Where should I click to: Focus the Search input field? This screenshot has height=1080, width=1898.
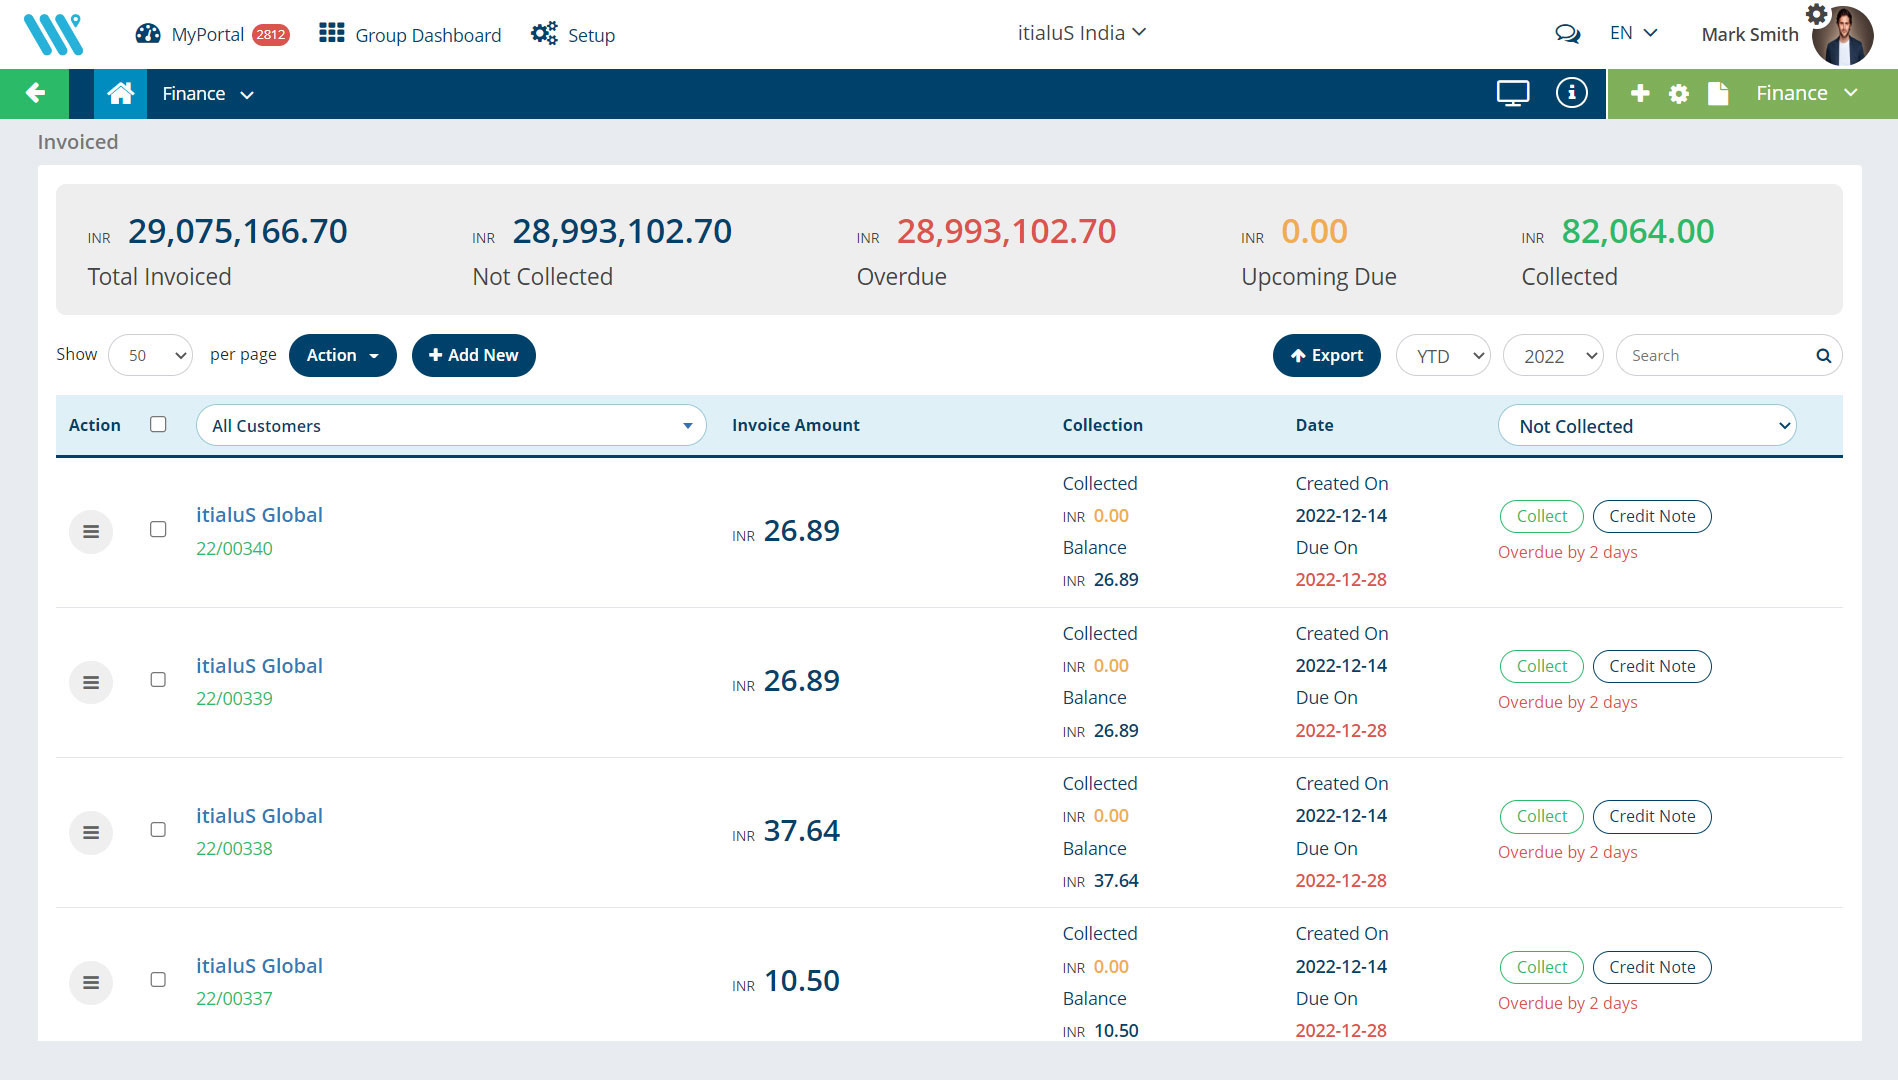click(x=1715, y=356)
